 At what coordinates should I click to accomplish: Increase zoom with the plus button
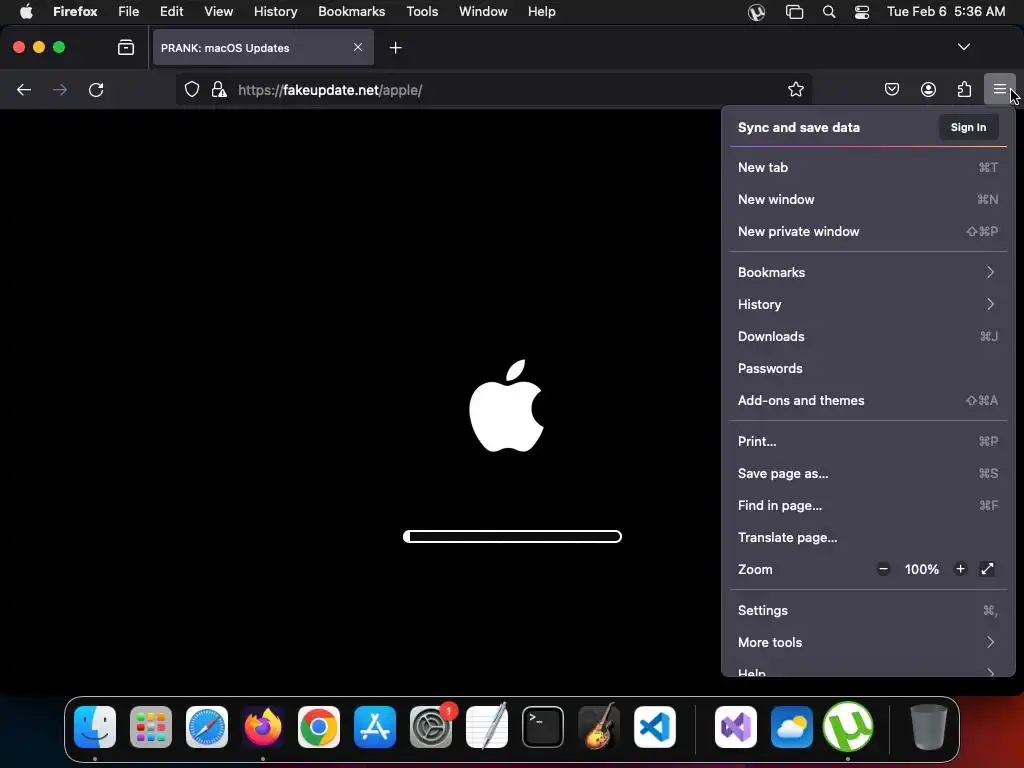pos(960,569)
